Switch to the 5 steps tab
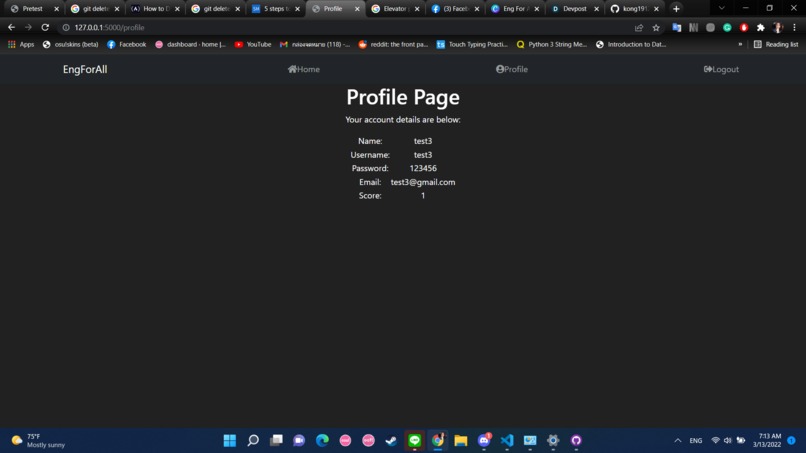Screen dimensions: 806x453 point(276,9)
